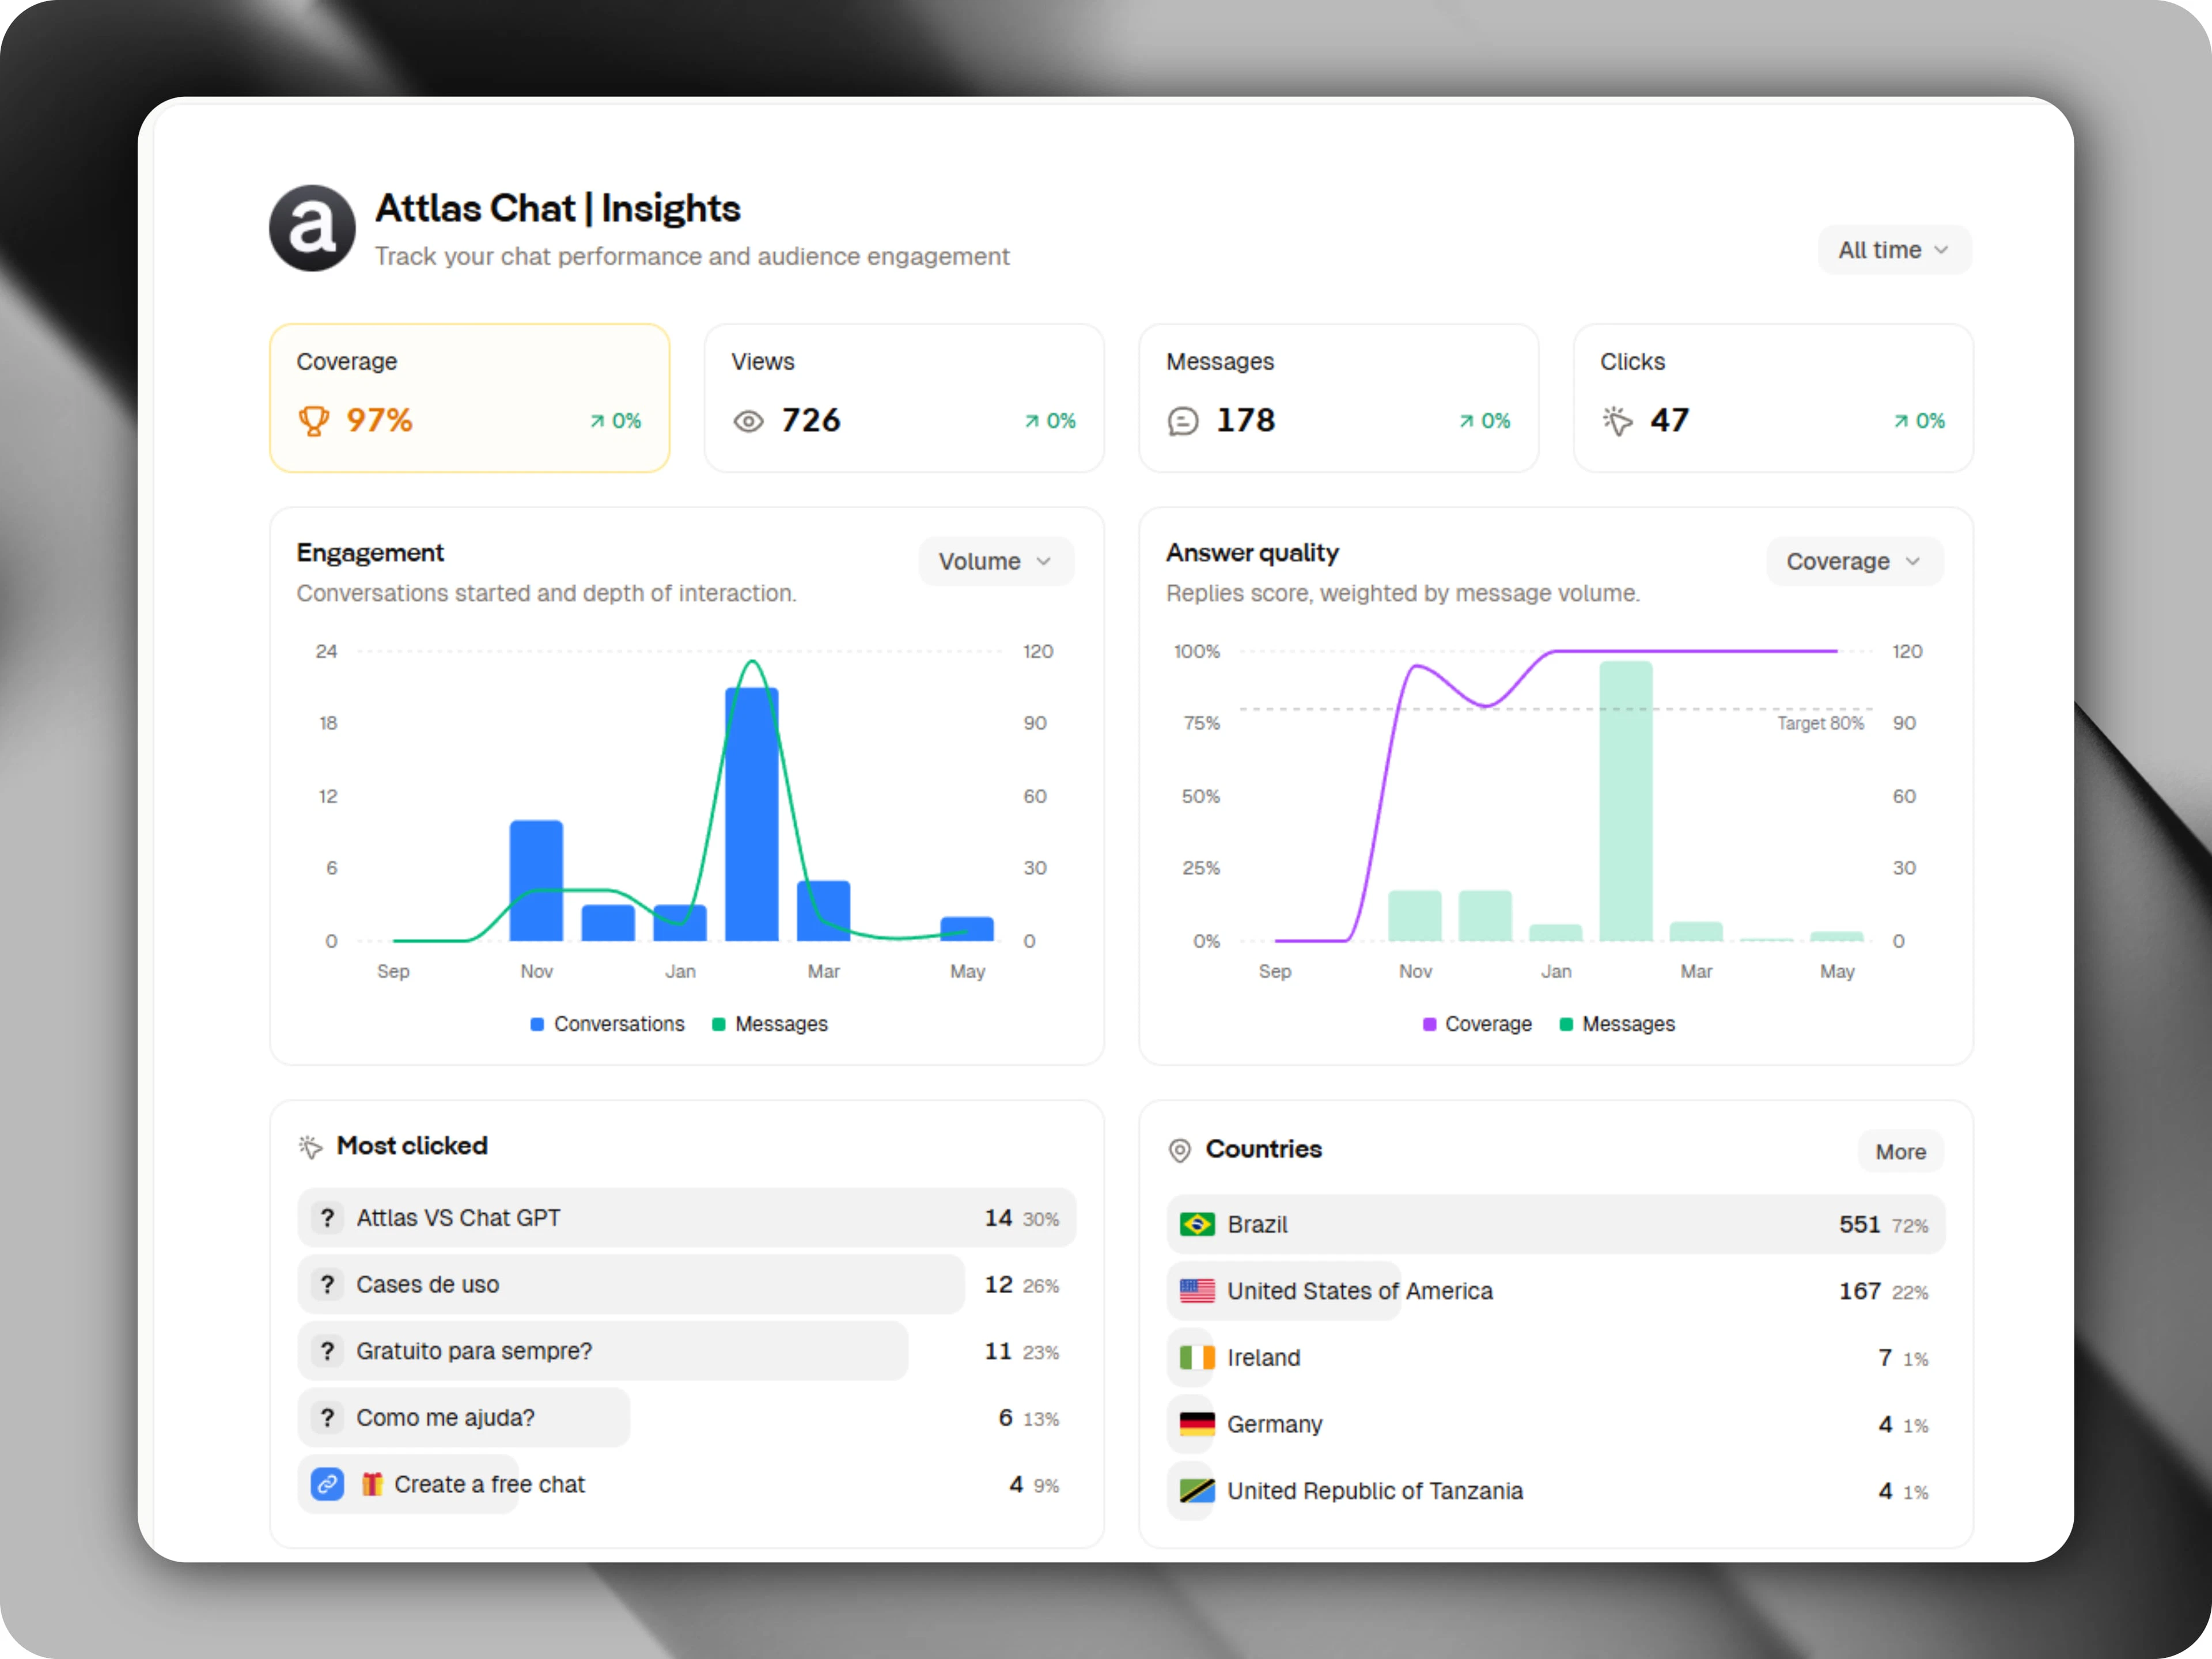2212x1659 pixels.
Task: Click question mark icon beside Attlas VS Chat GPT
Action: point(327,1218)
